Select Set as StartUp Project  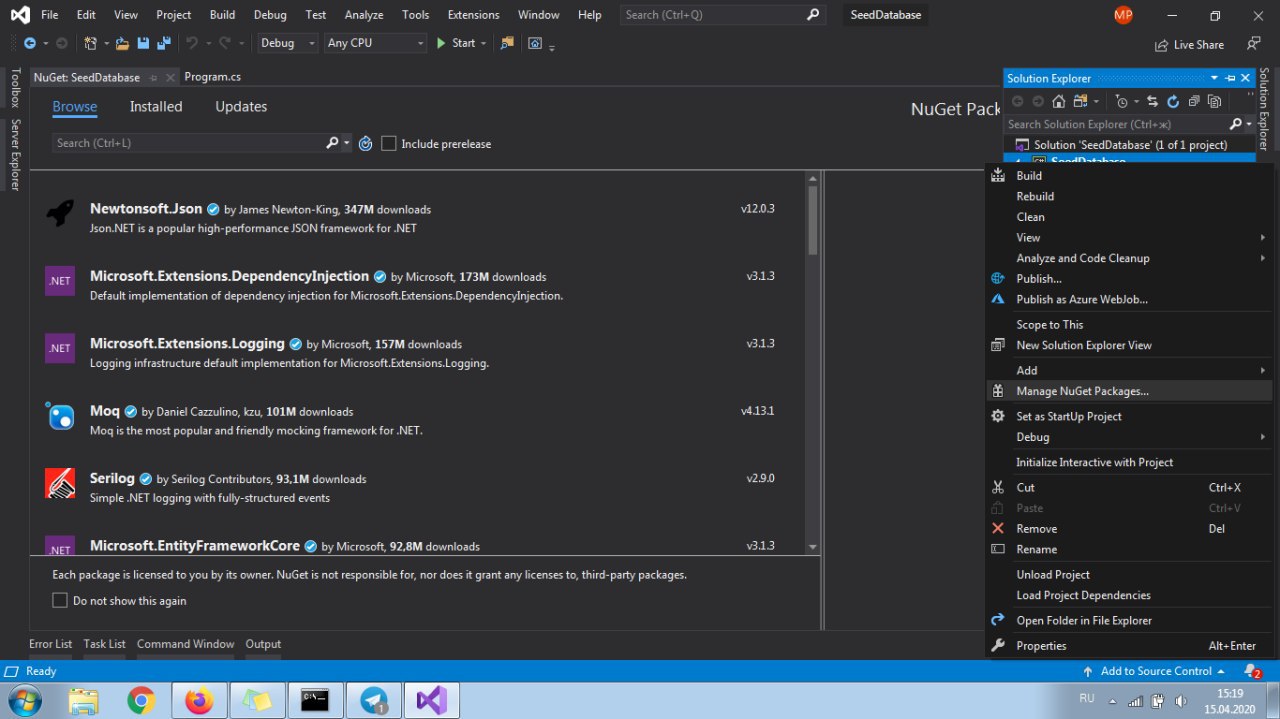(1129, 416)
